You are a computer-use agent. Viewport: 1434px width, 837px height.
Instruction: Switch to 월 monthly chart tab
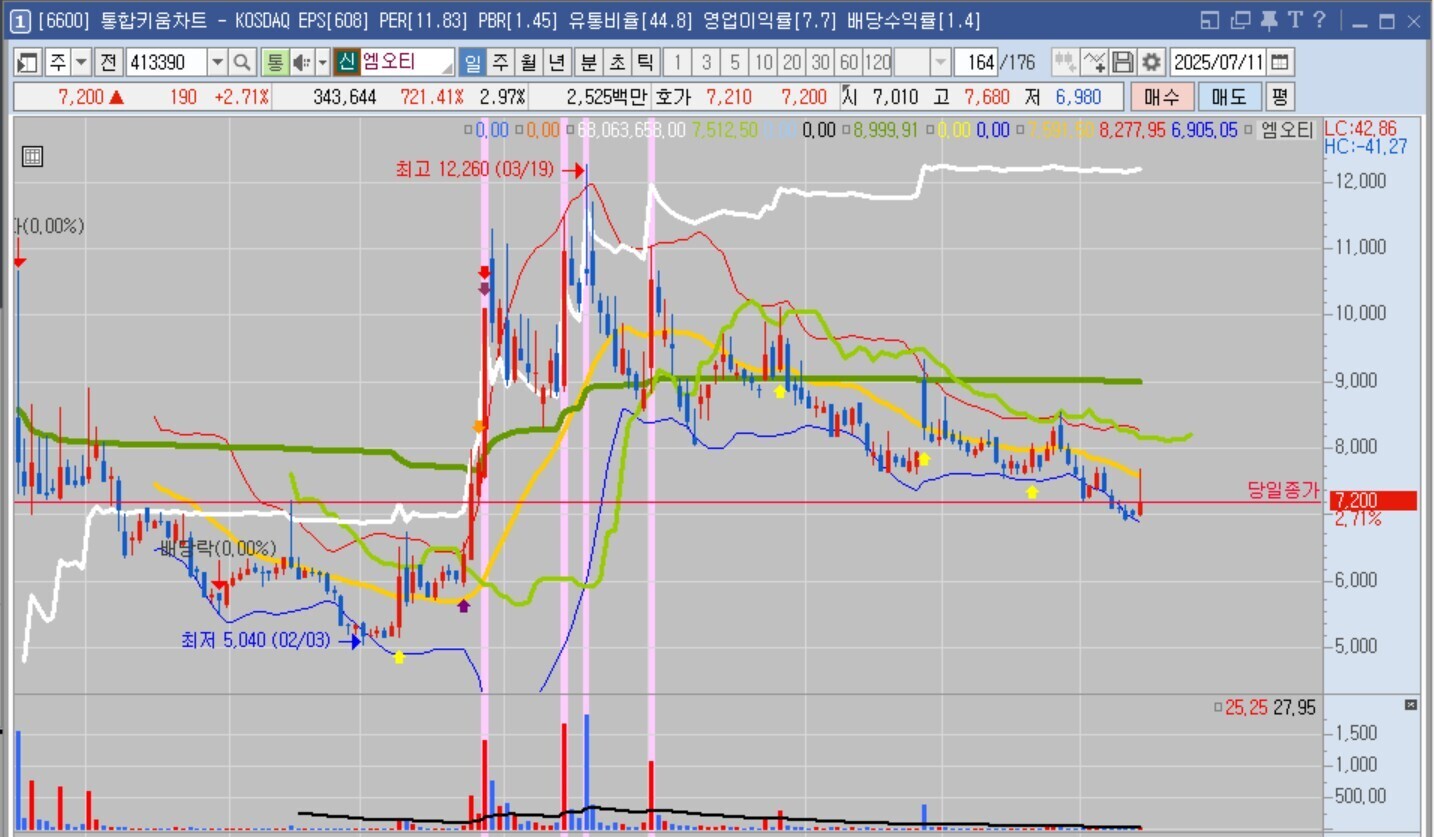pos(528,63)
